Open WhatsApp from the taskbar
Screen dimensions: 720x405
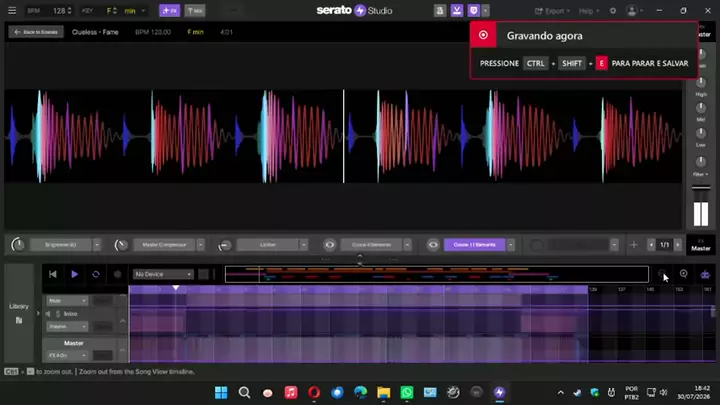[x=407, y=393]
